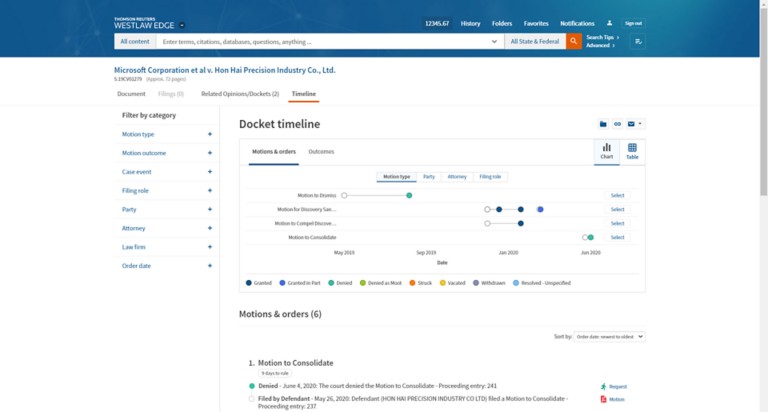
Task: Open the Sort by order date dropdown
Action: pyautogui.click(x=609, y=337)
